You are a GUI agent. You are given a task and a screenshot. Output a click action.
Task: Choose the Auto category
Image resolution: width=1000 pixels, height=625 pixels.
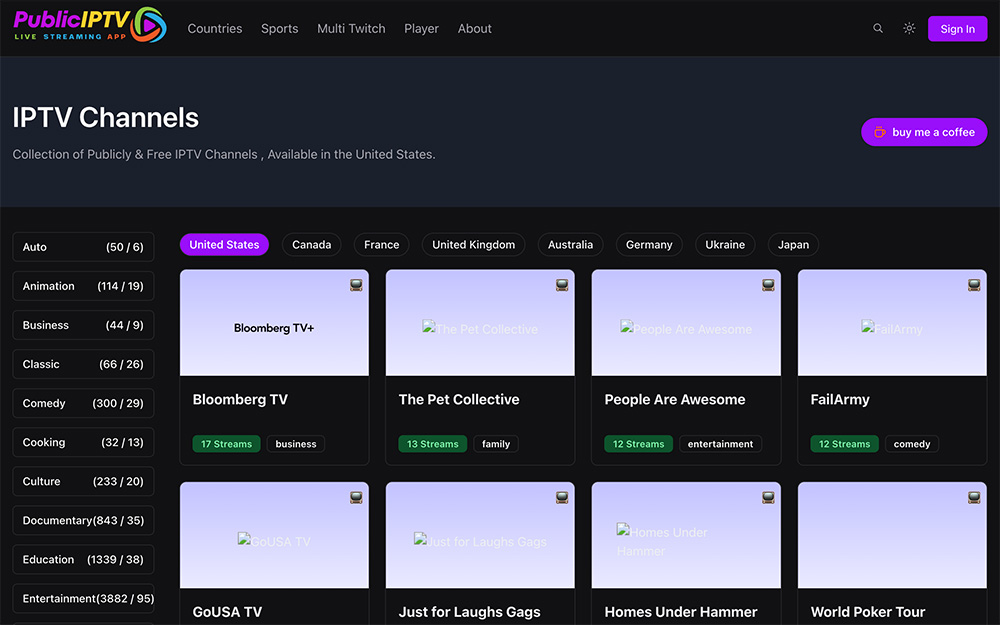84,247
